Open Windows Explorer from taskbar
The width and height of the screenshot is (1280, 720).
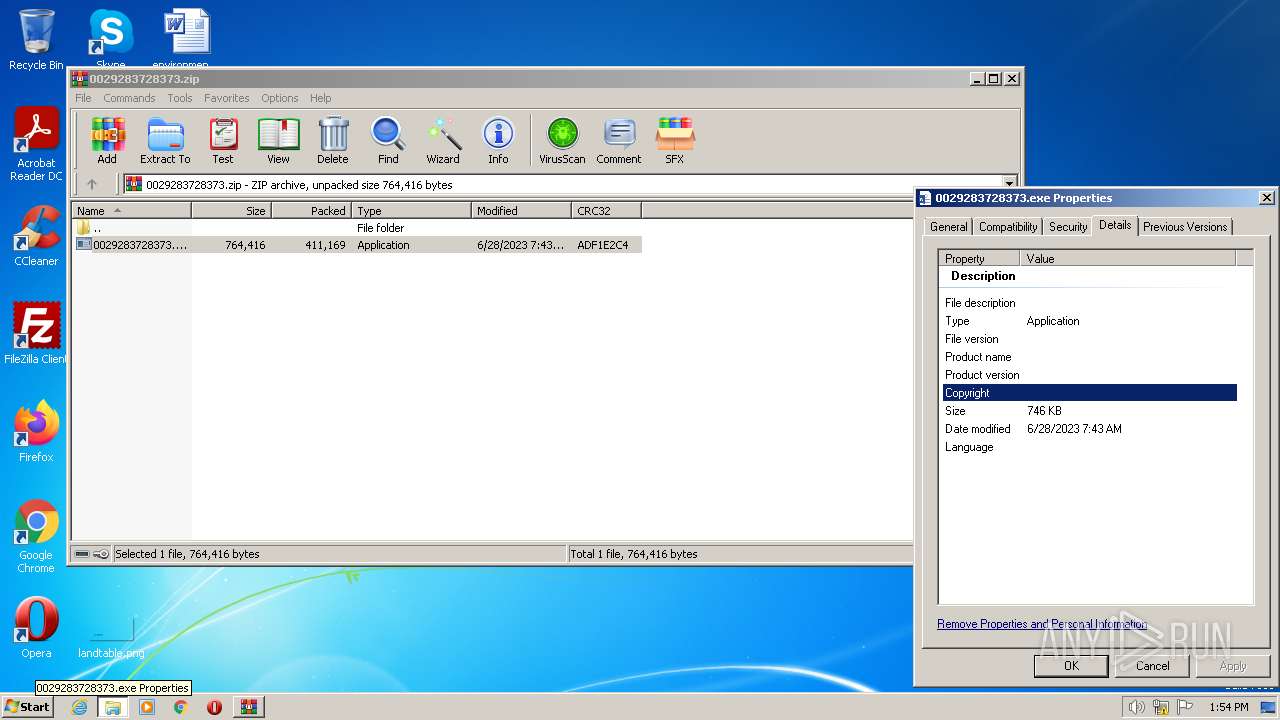[113, 707]
